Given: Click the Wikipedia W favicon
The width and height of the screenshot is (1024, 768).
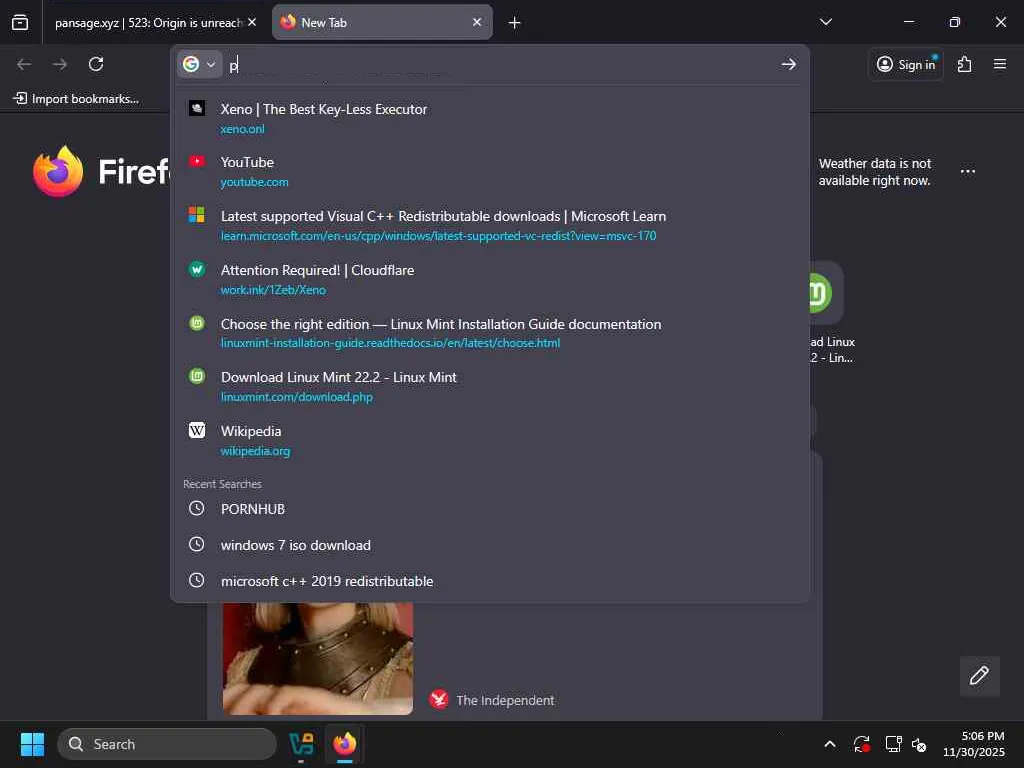Looking at the screenshot, I should (197, 430).
